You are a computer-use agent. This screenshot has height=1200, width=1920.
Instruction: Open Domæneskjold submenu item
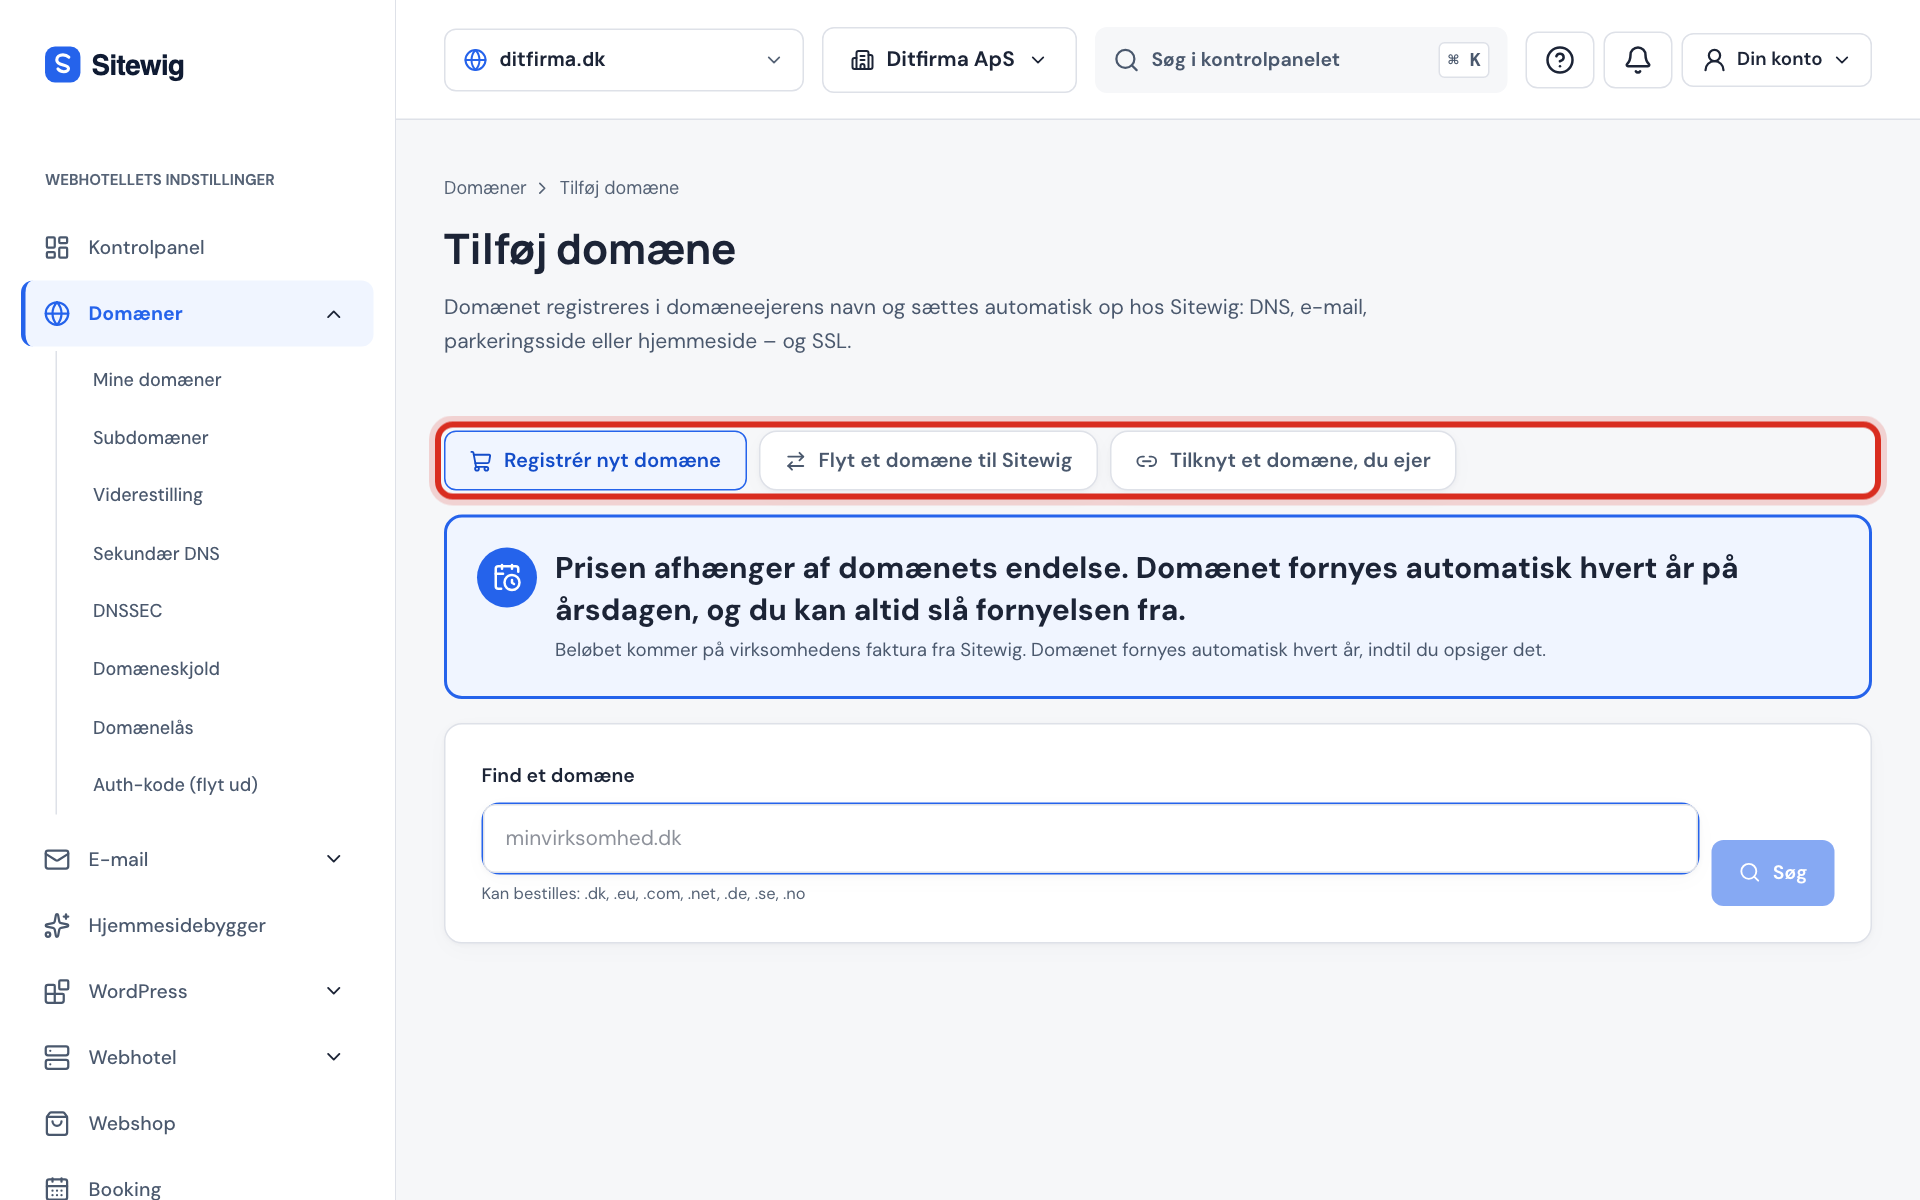point(156,669)
